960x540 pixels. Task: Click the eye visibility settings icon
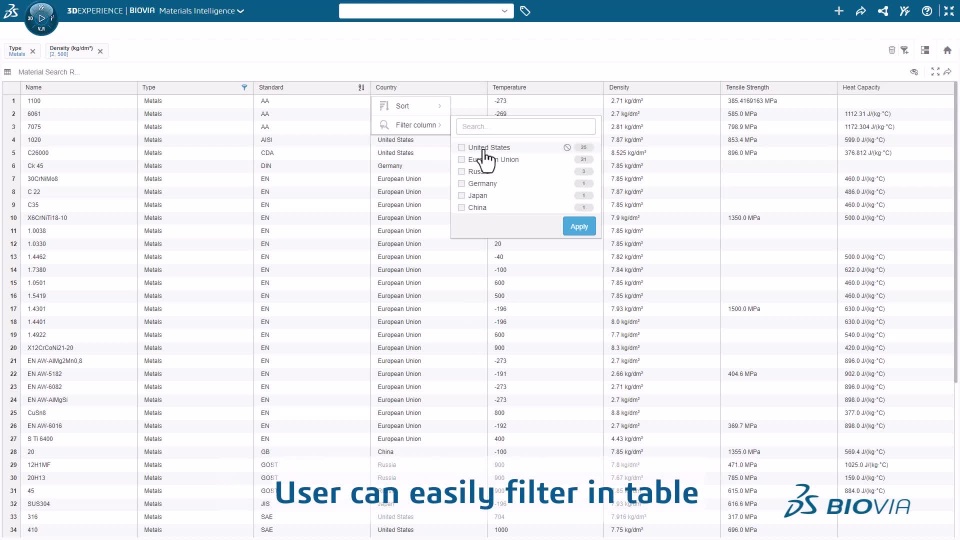pos(914,72)
